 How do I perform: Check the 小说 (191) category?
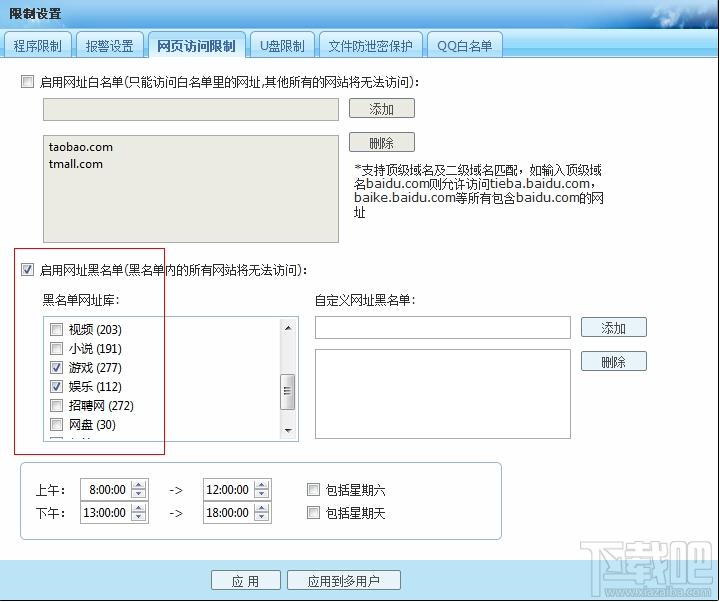(56, 349)
